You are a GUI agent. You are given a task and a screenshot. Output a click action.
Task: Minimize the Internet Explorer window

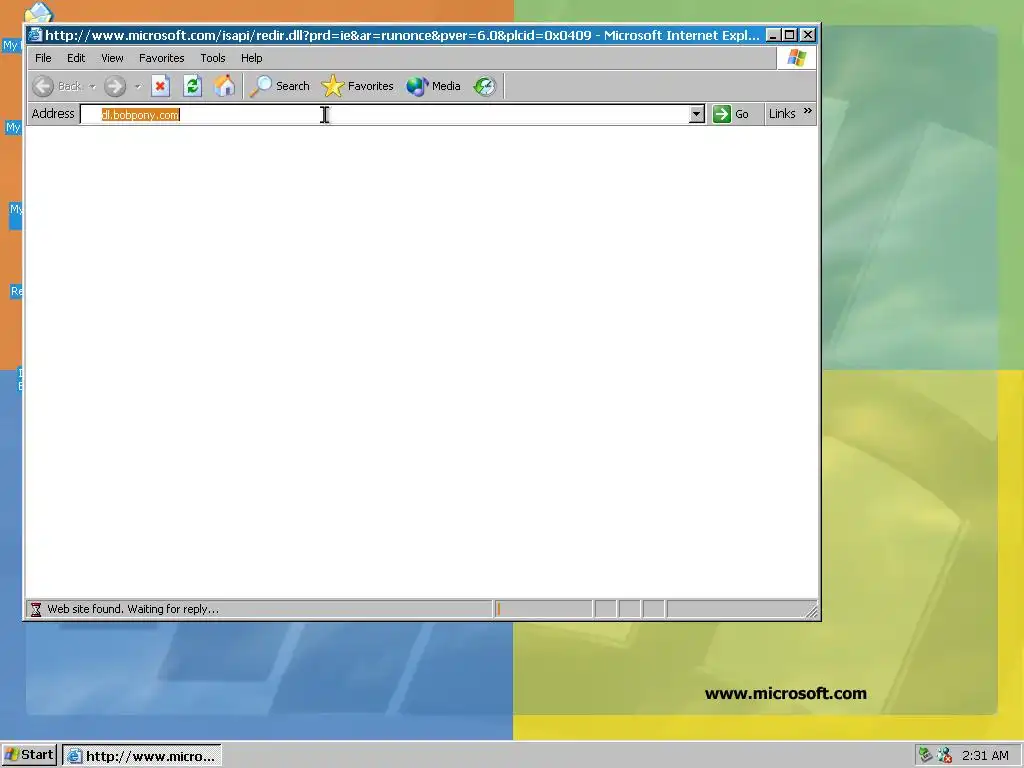pyautogui.click(x=773, y=35)
